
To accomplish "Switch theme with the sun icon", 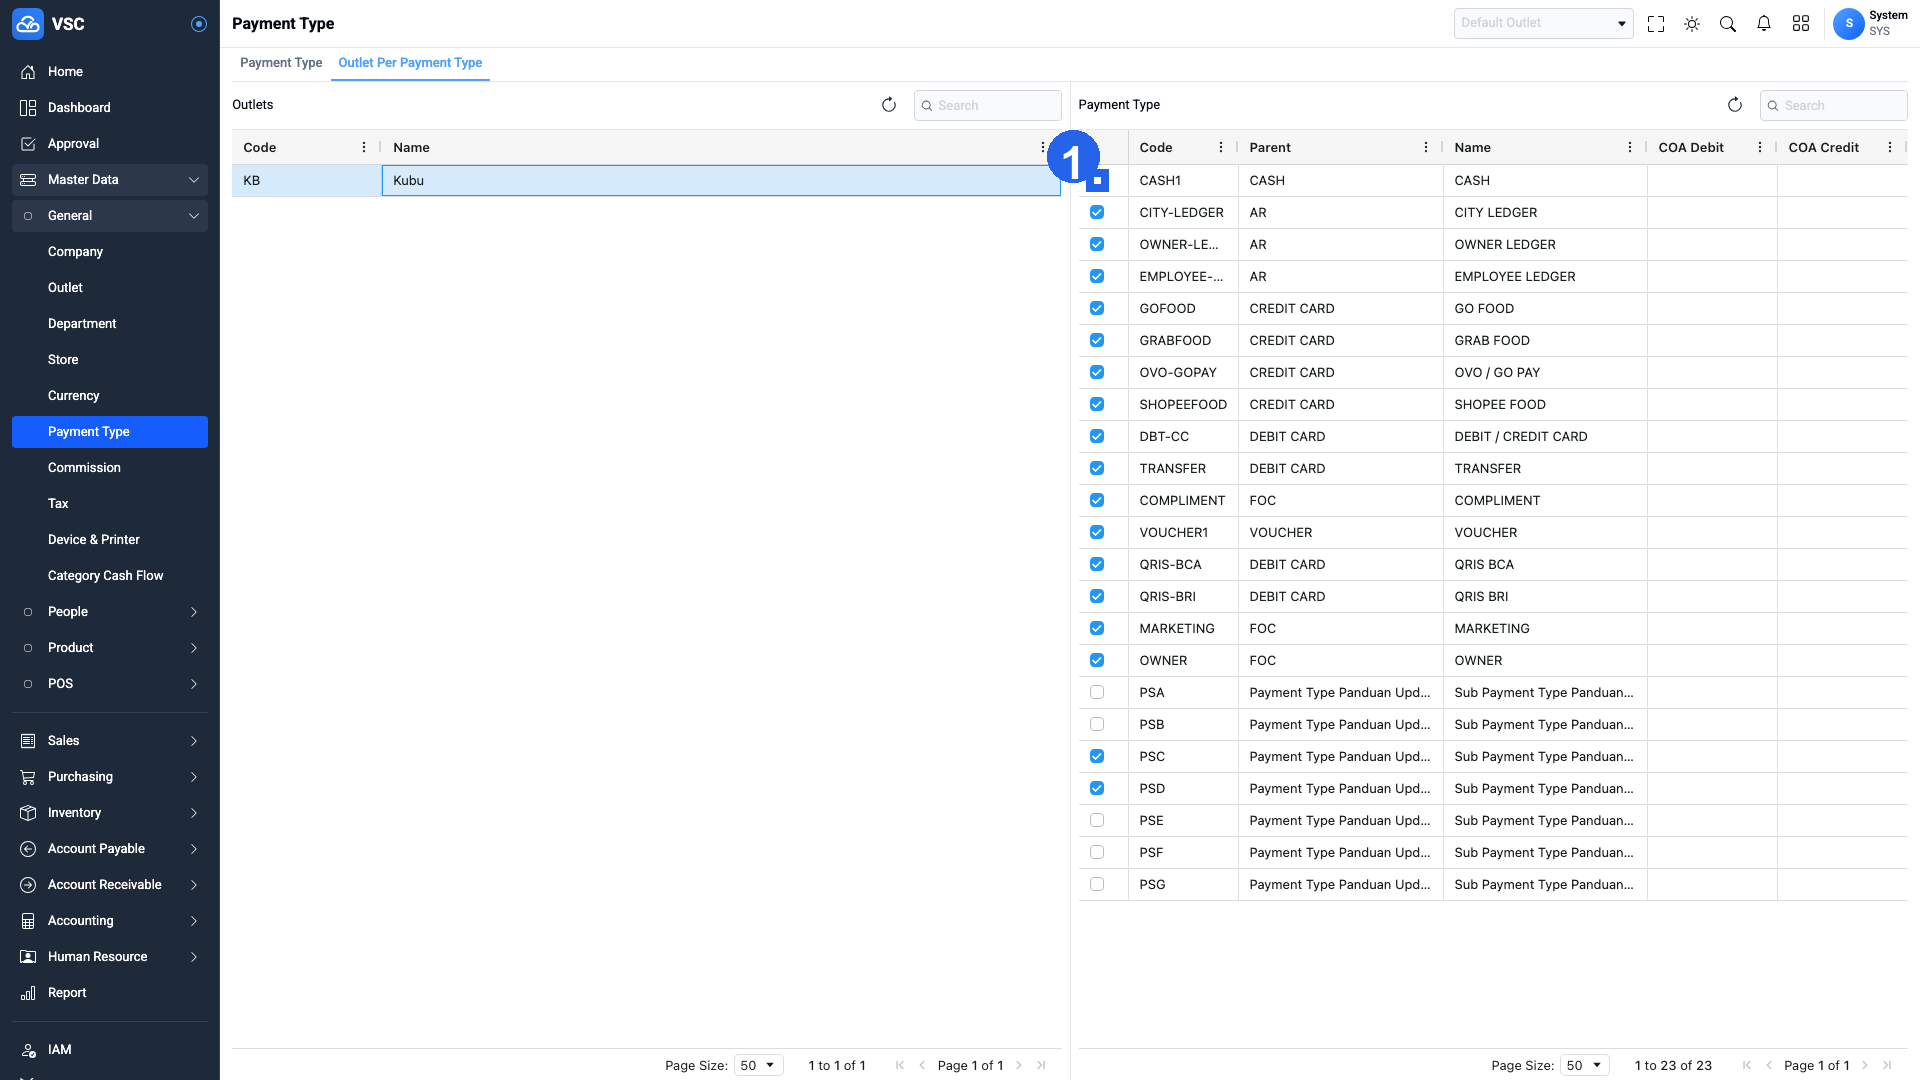I will tap(1692, 24).
